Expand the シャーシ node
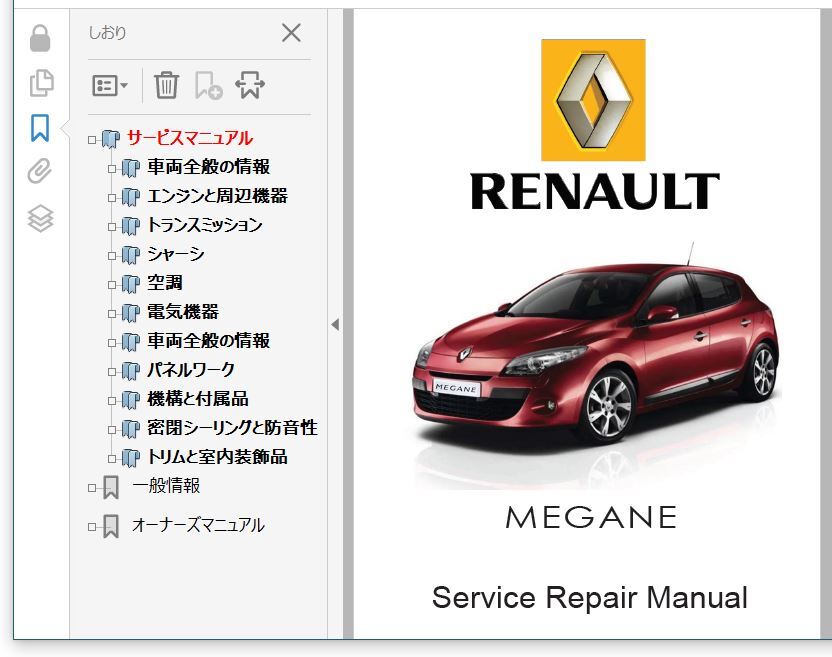This screenshot has height=657, width=832. [x=111, y=256]
